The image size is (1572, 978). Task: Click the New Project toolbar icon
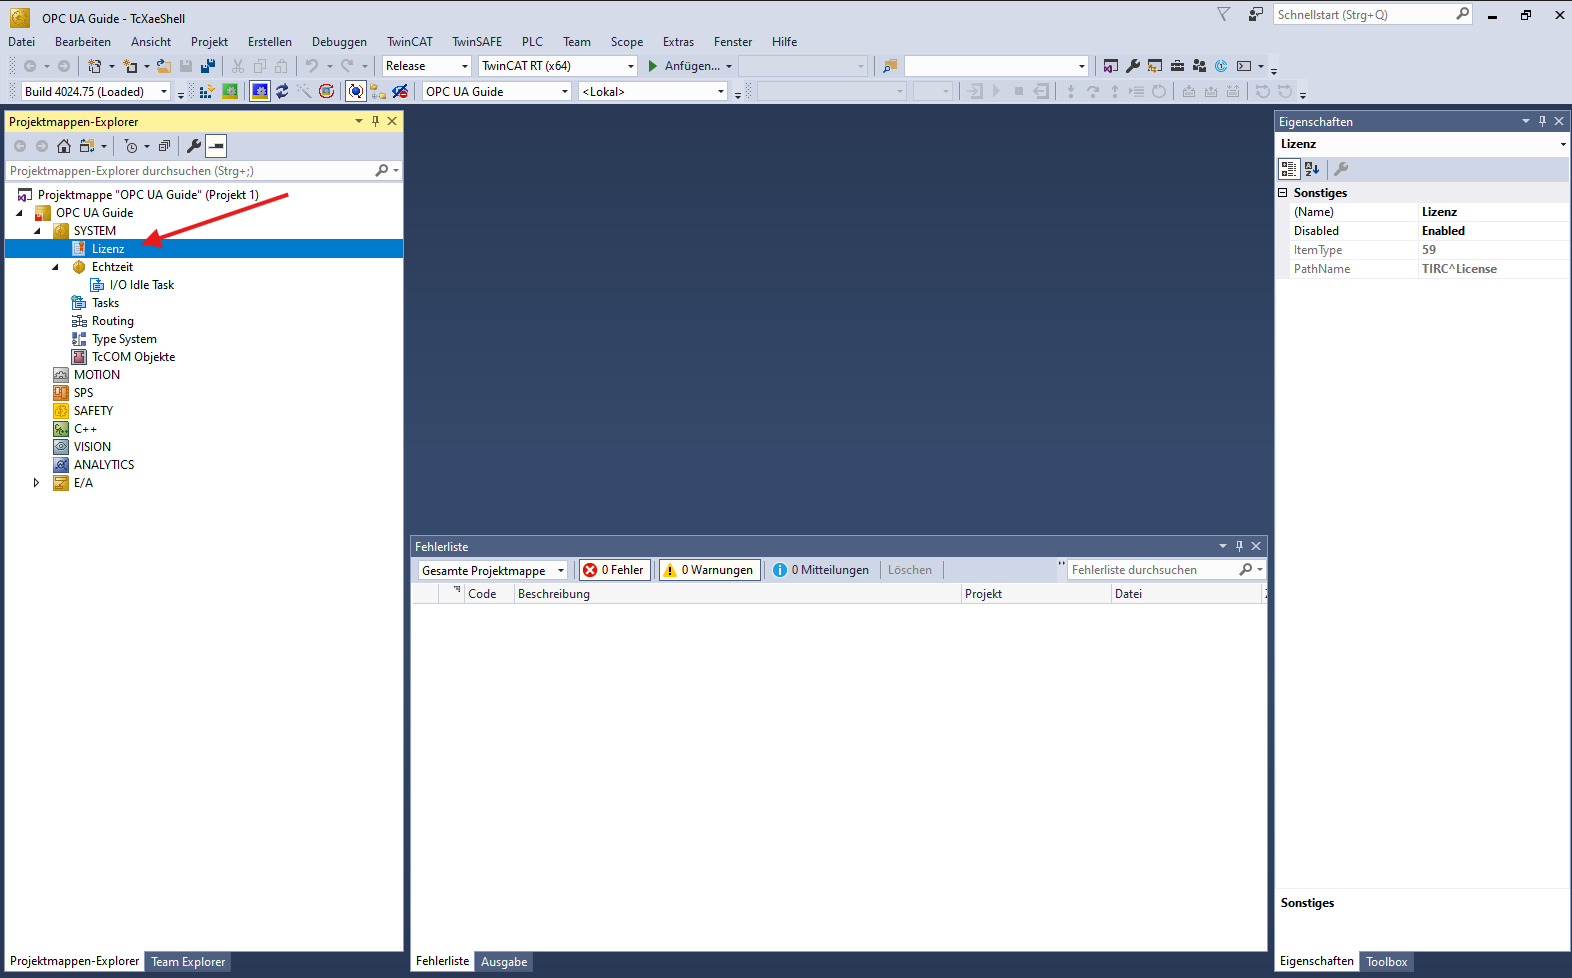pos(95,66)
